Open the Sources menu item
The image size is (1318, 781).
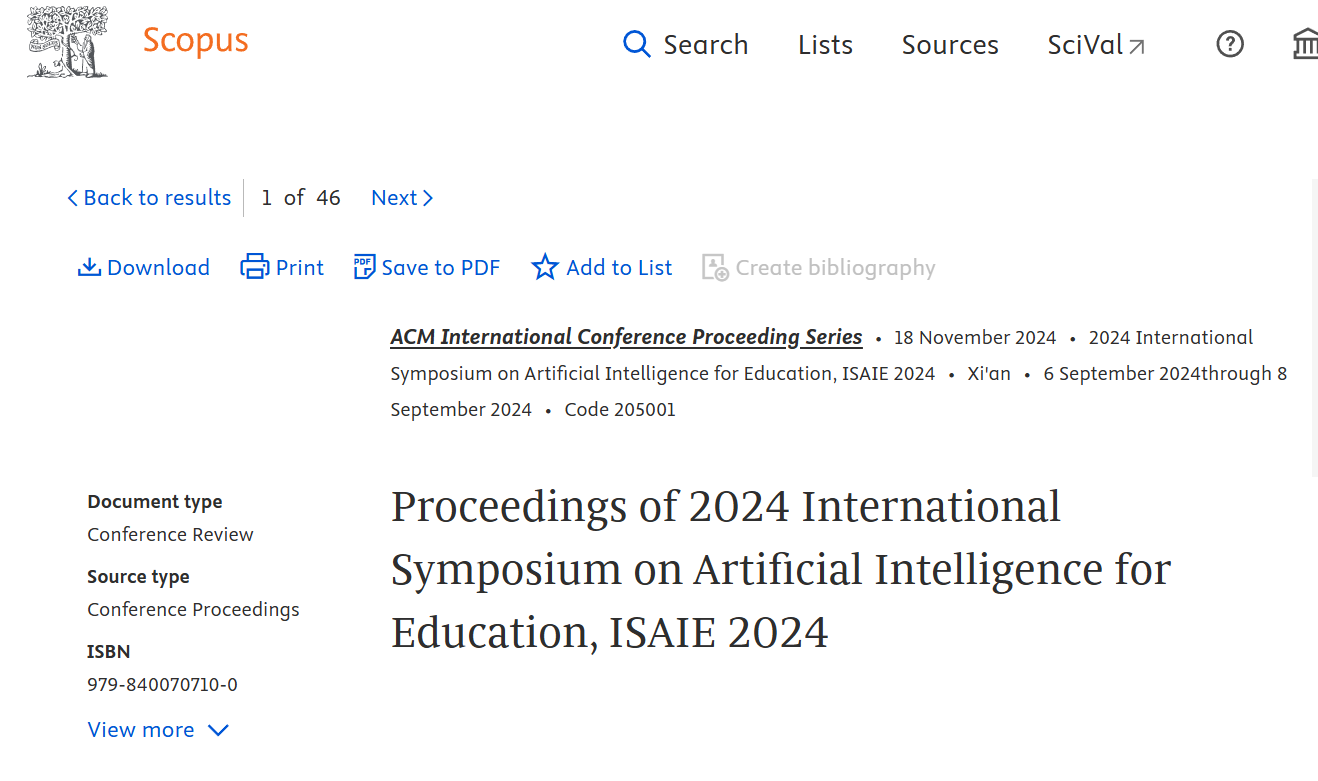(x=950, y=45)
